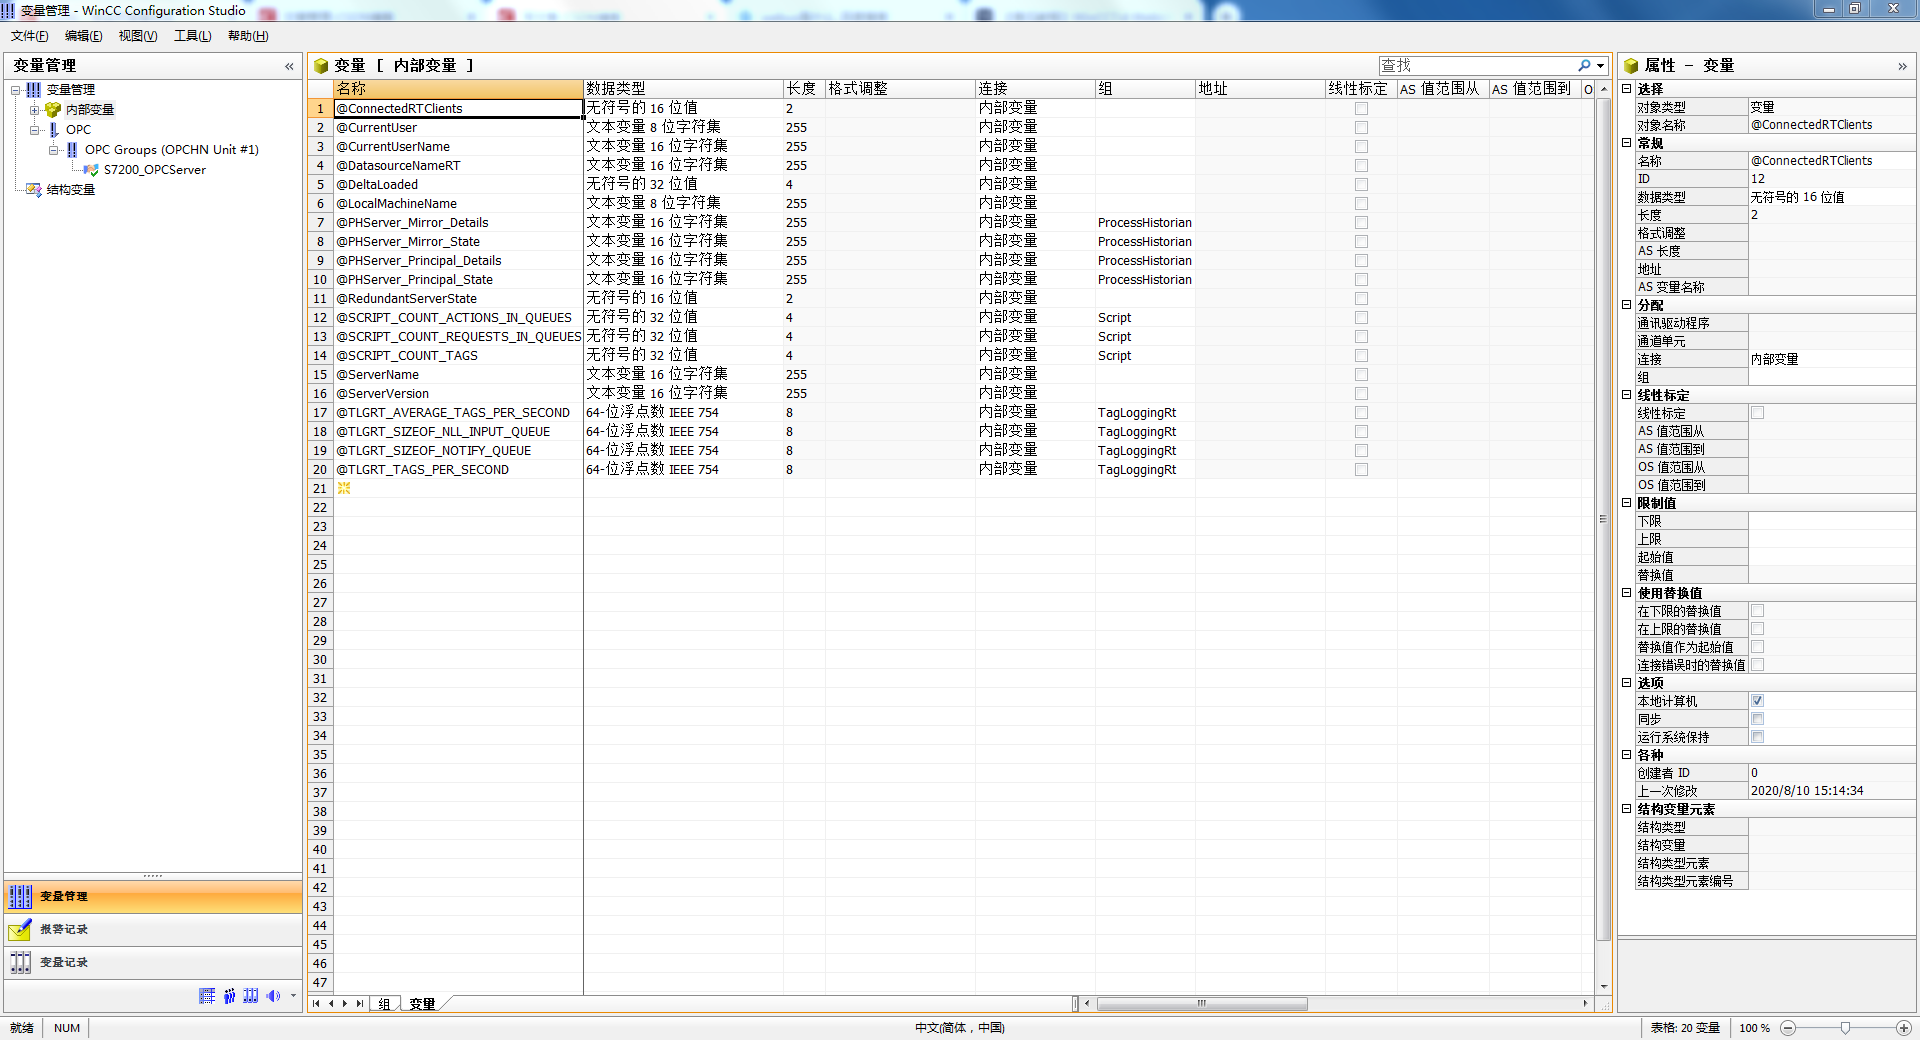The width and height of the screenshot is (1920, 1040).
Task: Open navigation bar configure dropdown arrow
Action: point(293,996)
